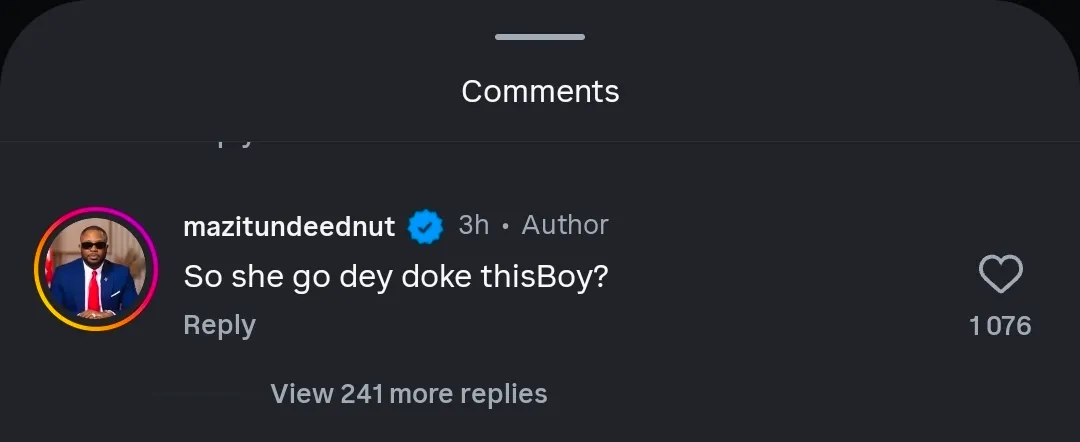1080x442 pixels.
Task: Show the 1 076 likes count
Action: pyautogui.click(x=1000, y=326)
